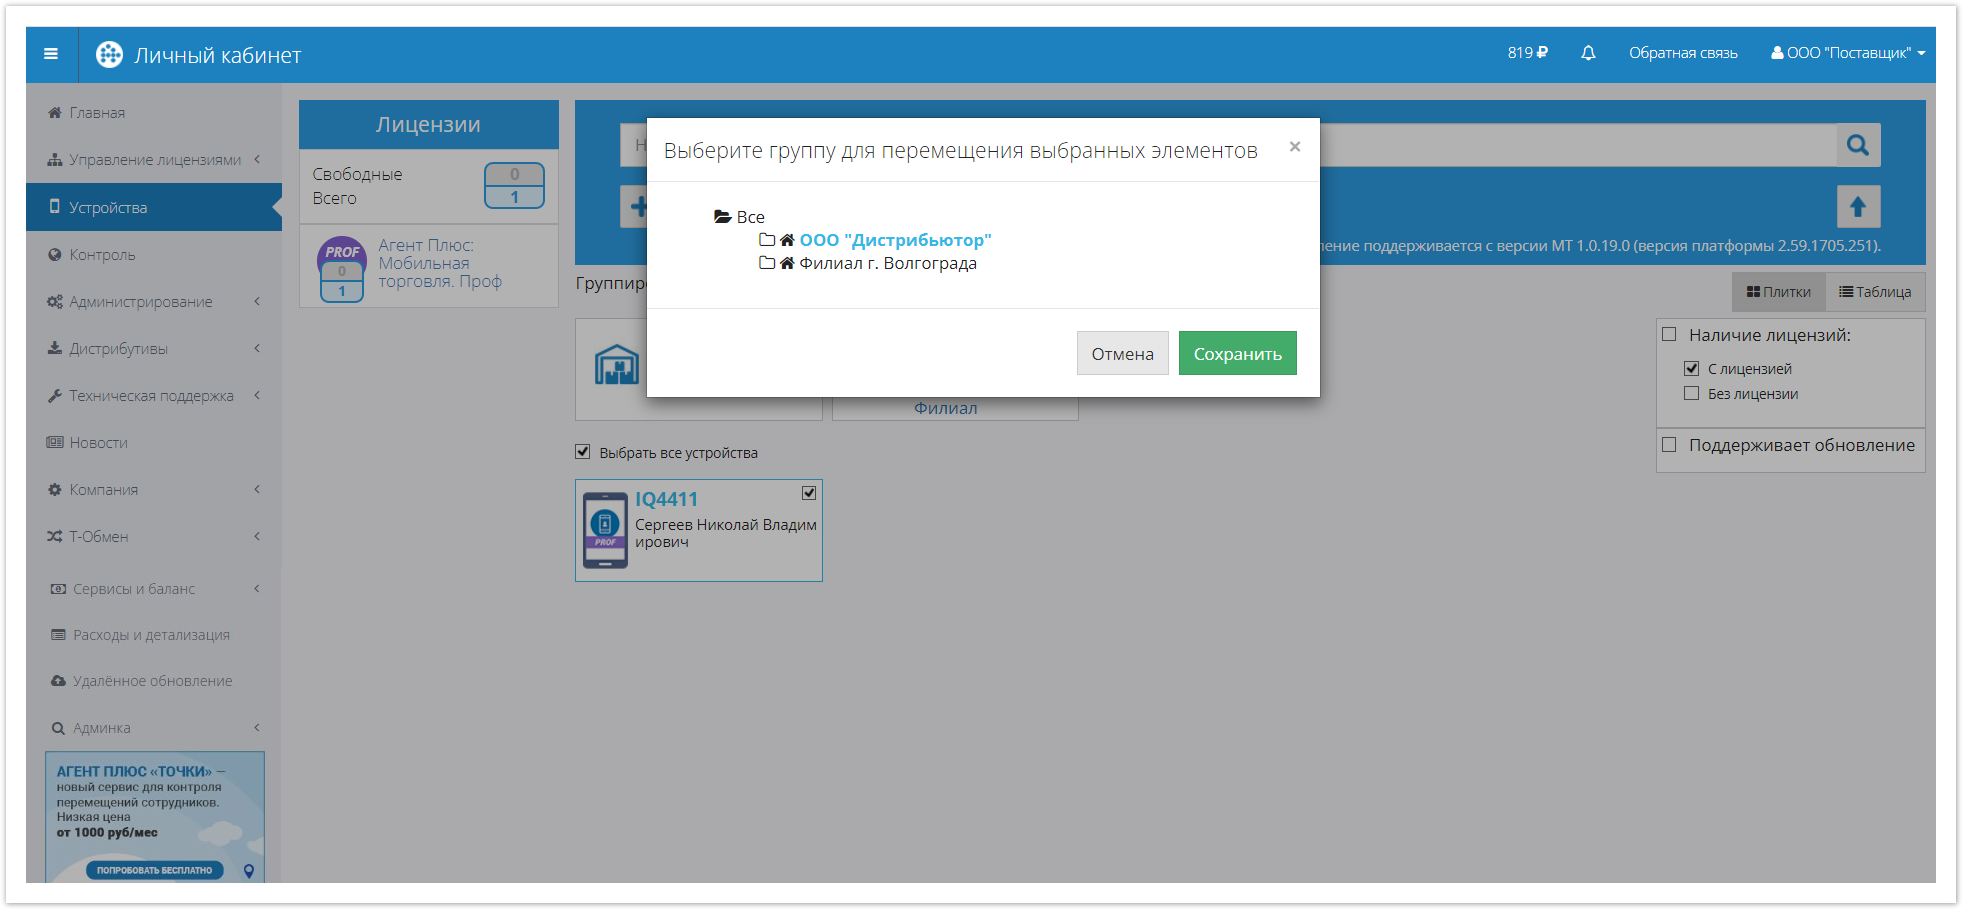The image size is (1962, 909).
Task: Click the hamburger menu icon
Action: point(51,54)
